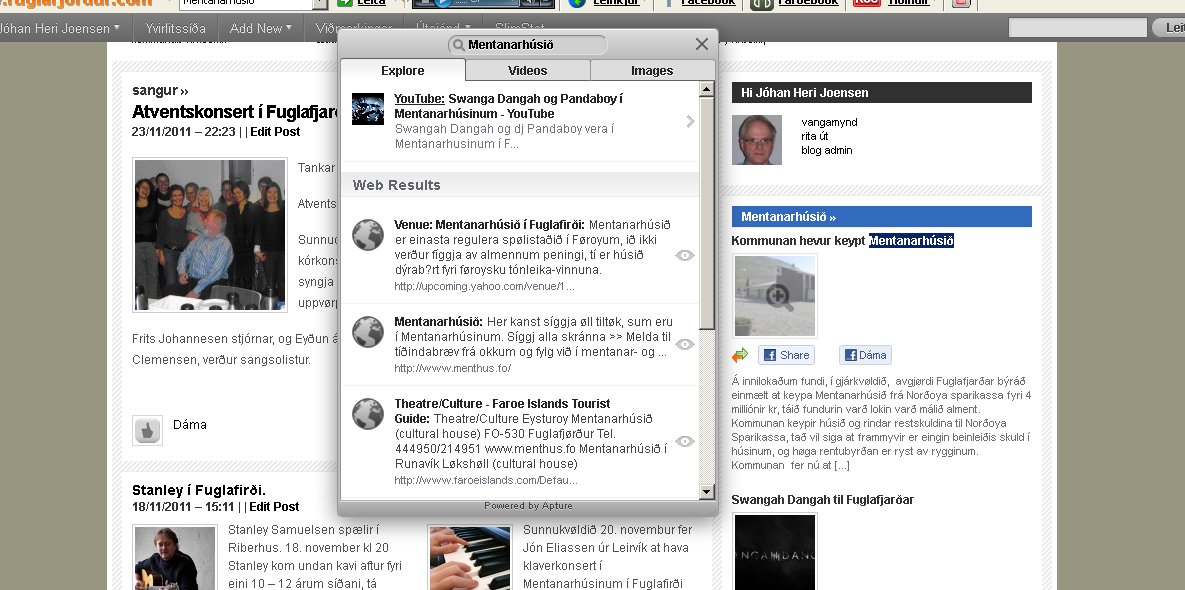Open the dark Swangah Dangah thumbnail
The height and width of the screenshot is (590, 1185).
(x=775, y=552)
